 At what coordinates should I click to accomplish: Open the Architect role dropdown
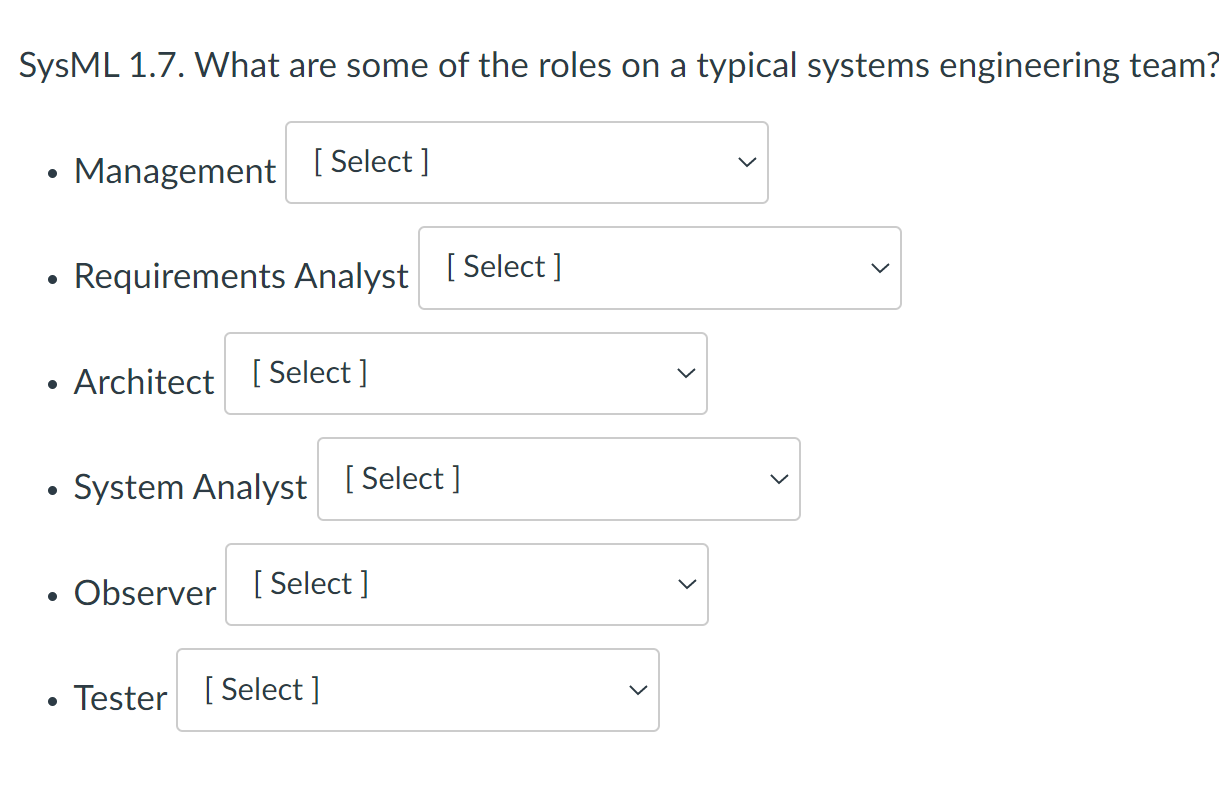point(466,373)
